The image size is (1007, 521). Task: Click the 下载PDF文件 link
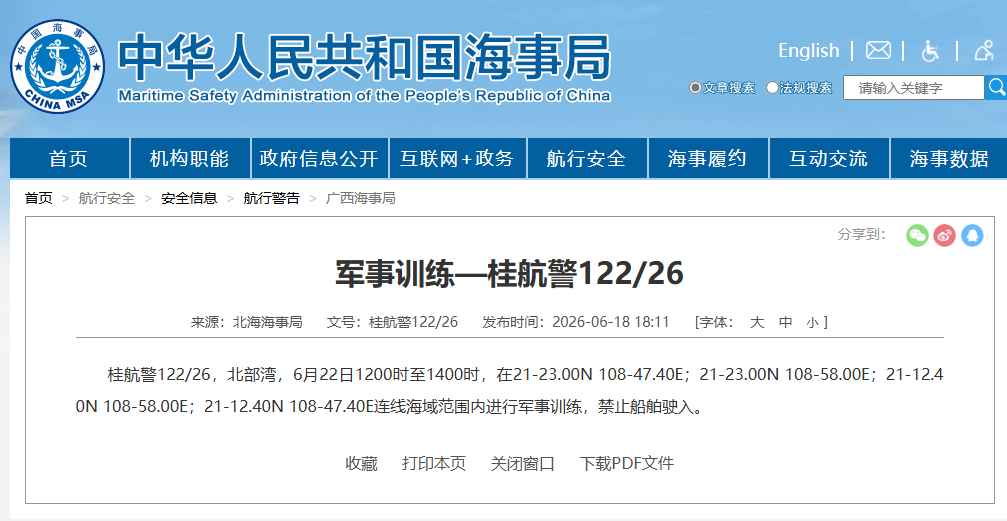coord(627,463)
